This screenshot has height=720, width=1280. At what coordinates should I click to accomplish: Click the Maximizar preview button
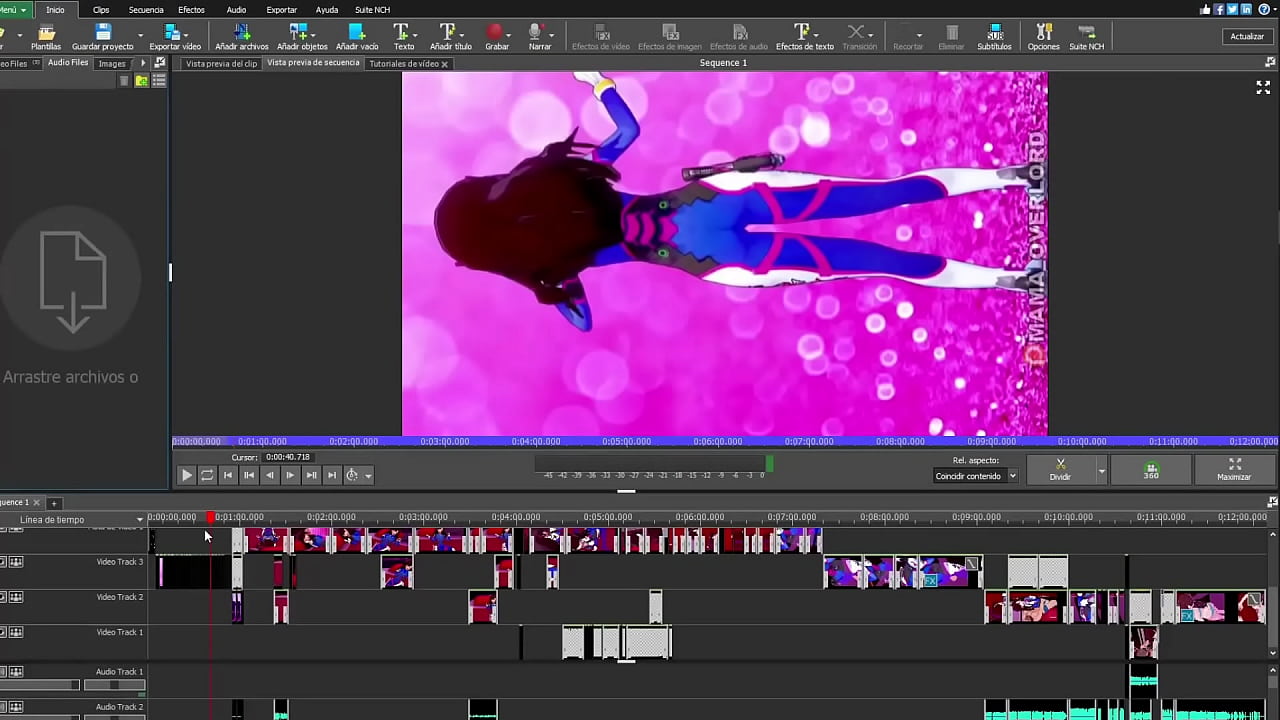point(1234,469)
